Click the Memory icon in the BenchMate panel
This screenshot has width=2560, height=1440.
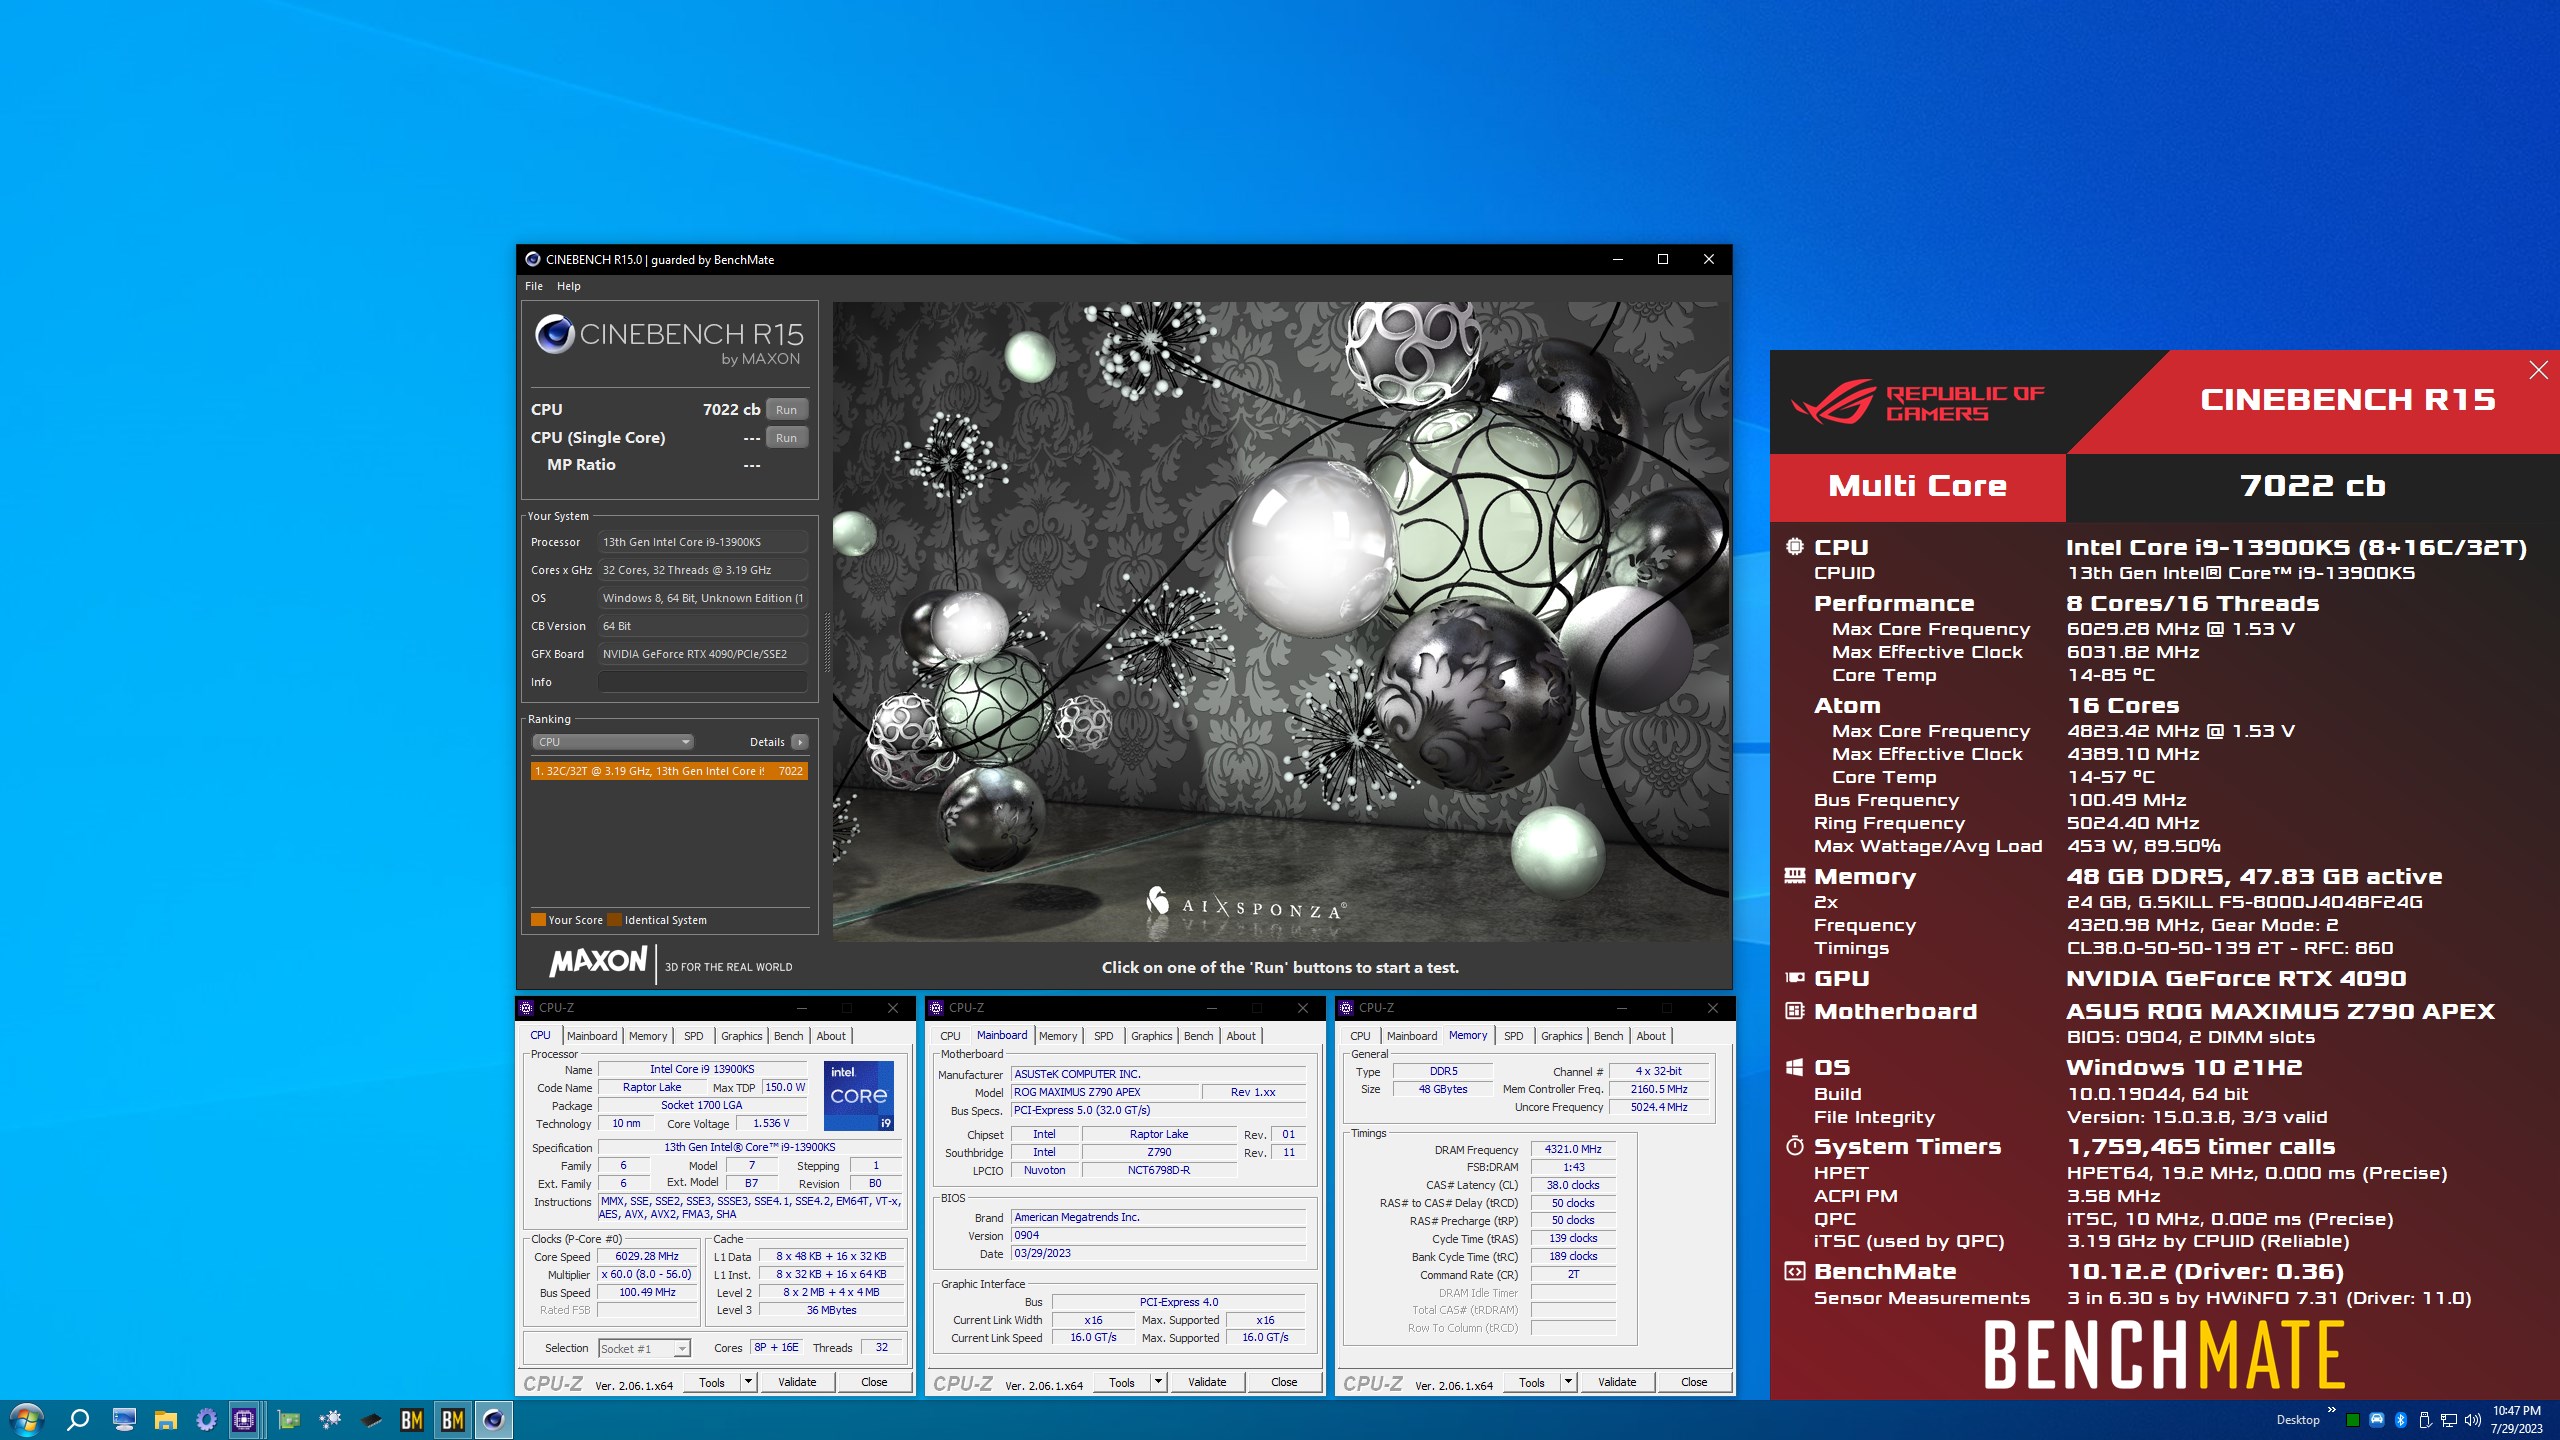pyautogui.click(x=1795, y=876)
